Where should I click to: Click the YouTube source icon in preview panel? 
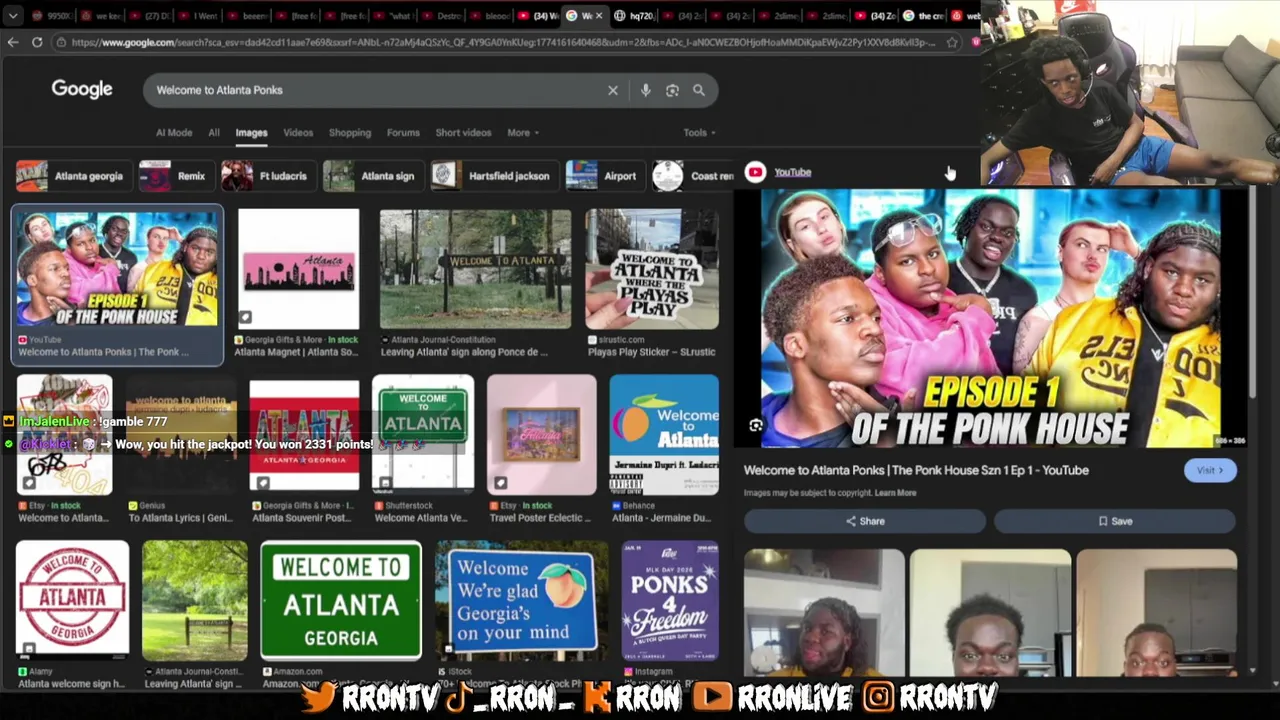point(755,172)
